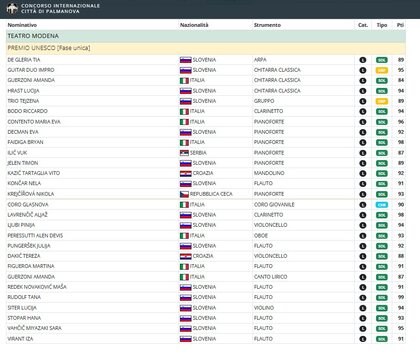The width and height of the screenshot is (420, 360).
Task: Click Slovenia flag in De Gleria Tia row
Action: 185,60
